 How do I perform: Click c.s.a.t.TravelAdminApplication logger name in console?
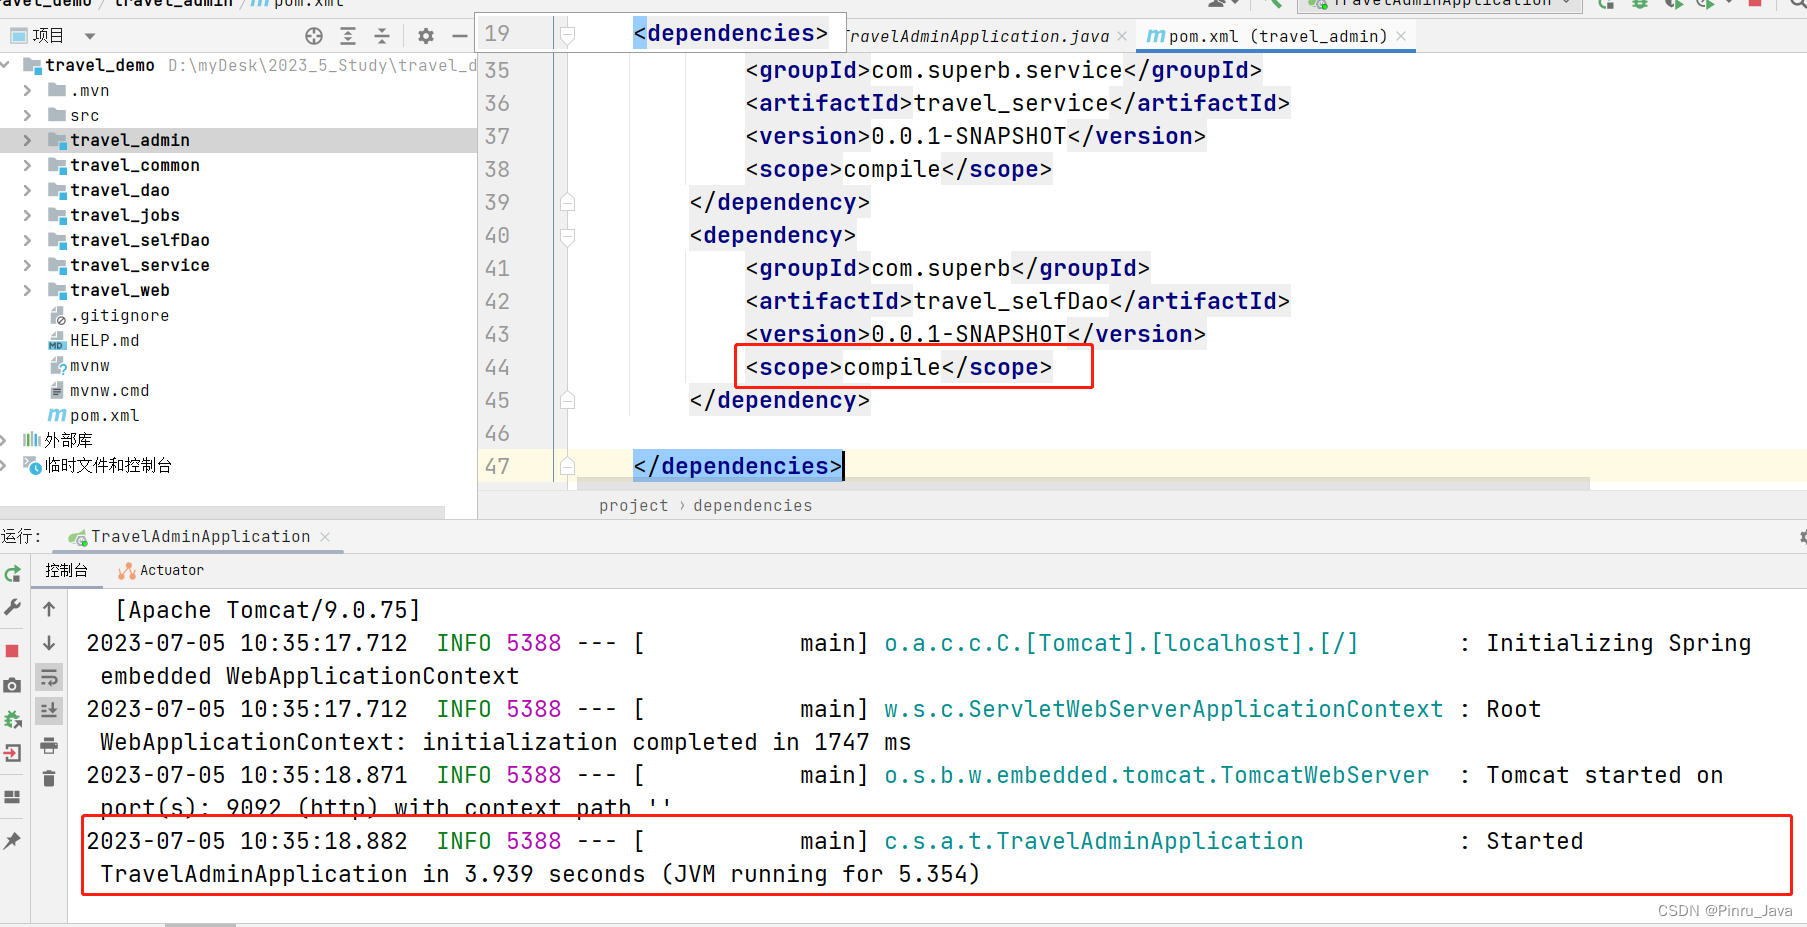[x=1094, y=841]
